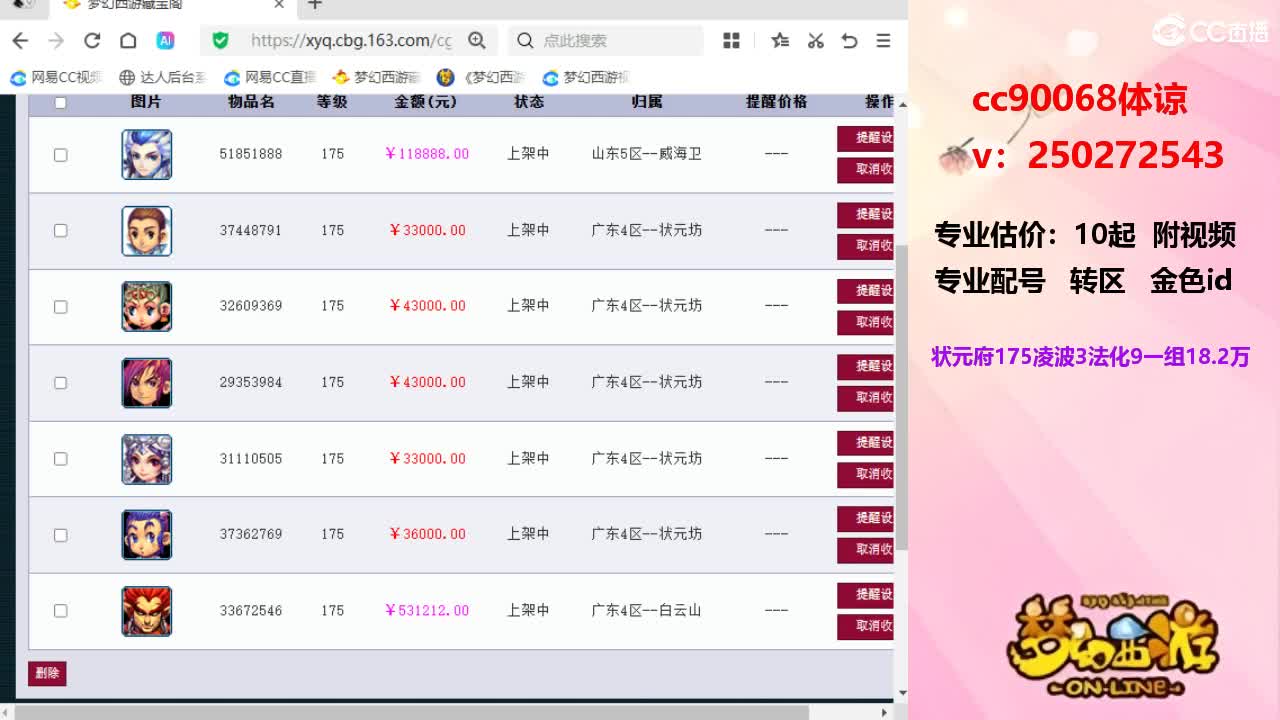Click the magnifier zoom icon beside URL
Screen dimensions: 1280x720
[x=477, y=41]
